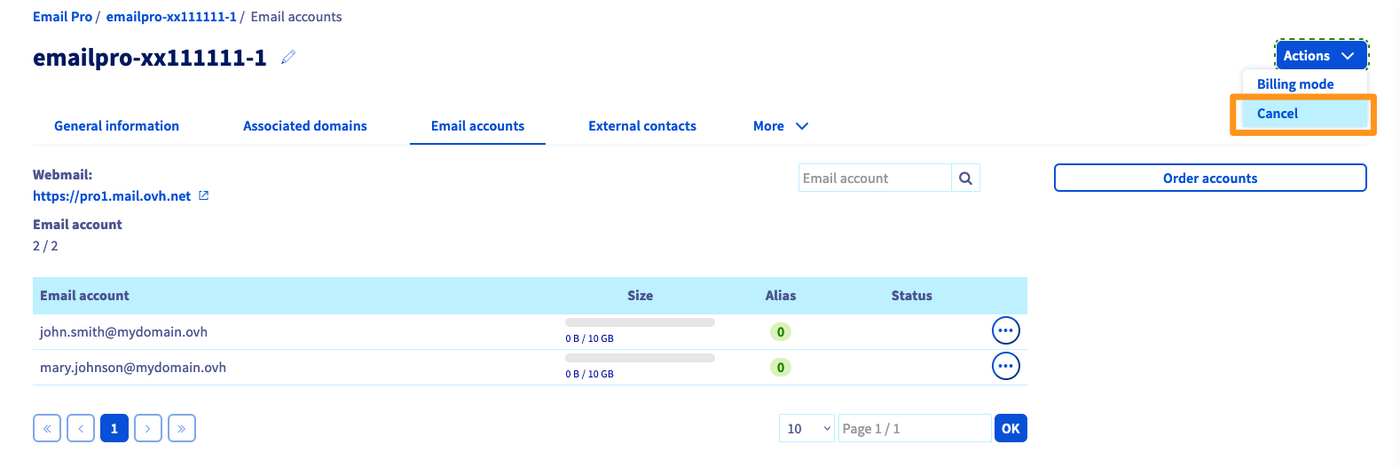The width and height of the screenshot is (1400, 468).
Task: Open the External contacts tab
Action: 642,126
